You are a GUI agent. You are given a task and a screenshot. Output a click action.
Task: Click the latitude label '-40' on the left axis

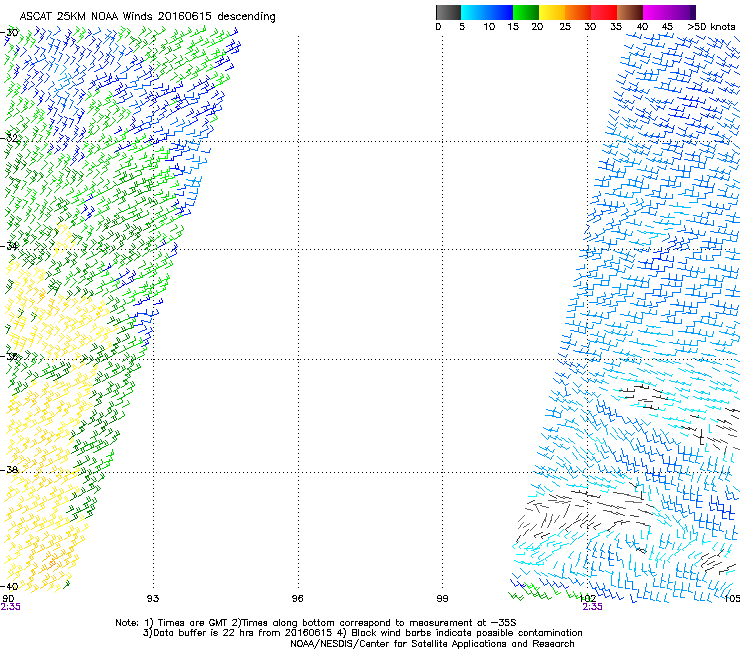point(9,586)
